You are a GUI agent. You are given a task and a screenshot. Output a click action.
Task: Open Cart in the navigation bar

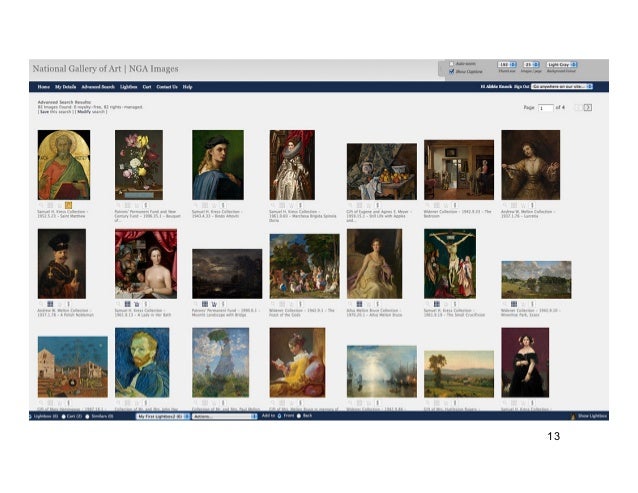click(147, 87)
